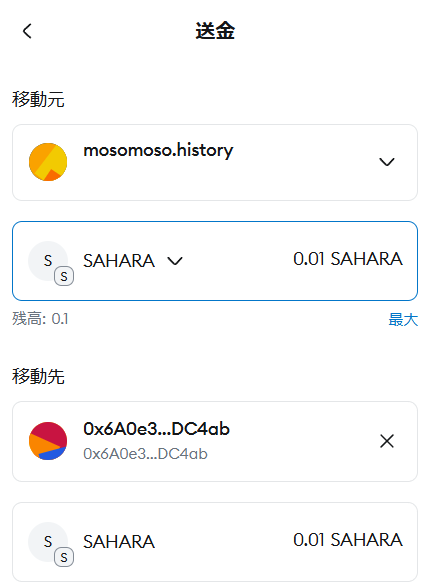The height and width of the screenshot is (587, 428).
Task: Expand the sender account dropdown chevron
Action: pos(387,162)
